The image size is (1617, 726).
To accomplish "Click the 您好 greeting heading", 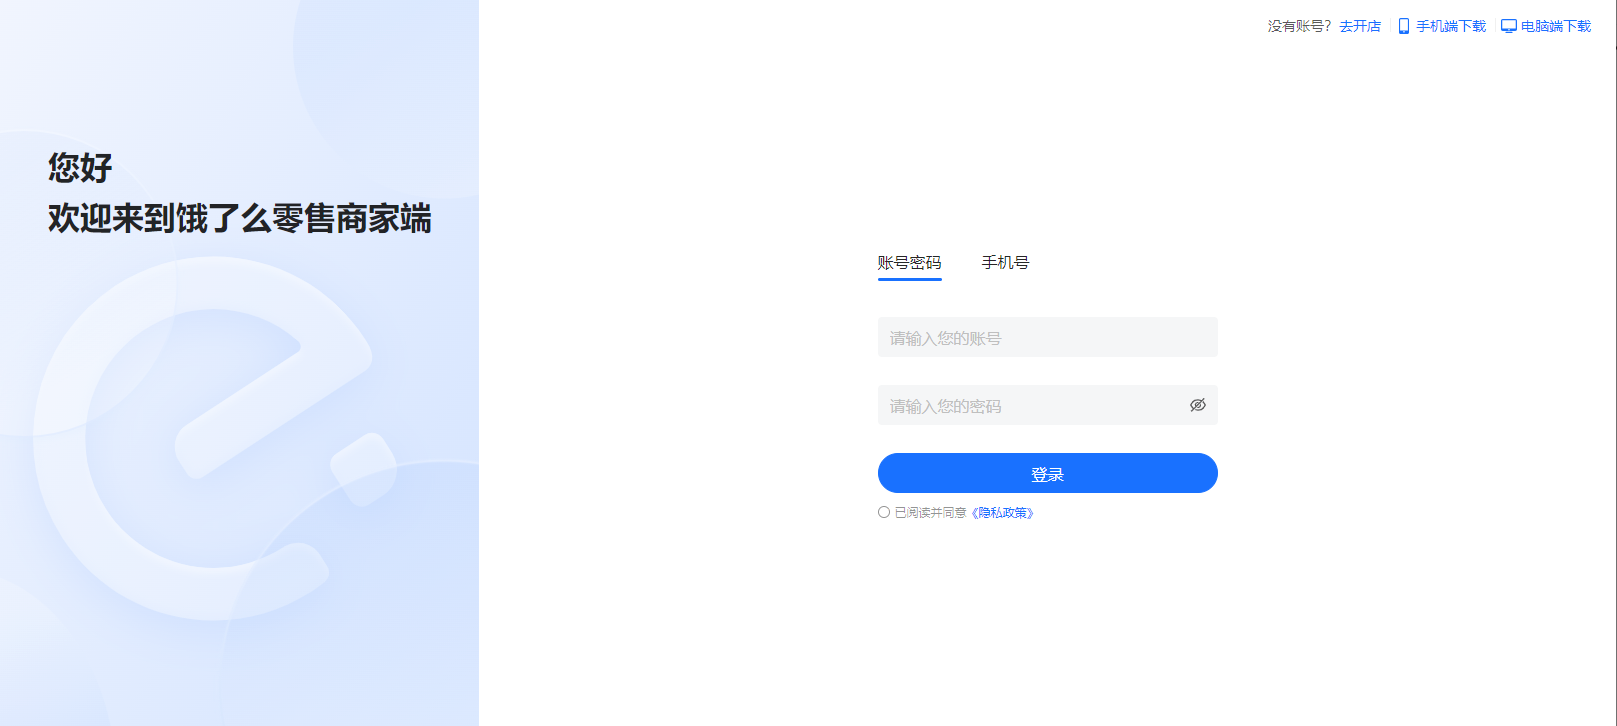I will coord(80,167).
